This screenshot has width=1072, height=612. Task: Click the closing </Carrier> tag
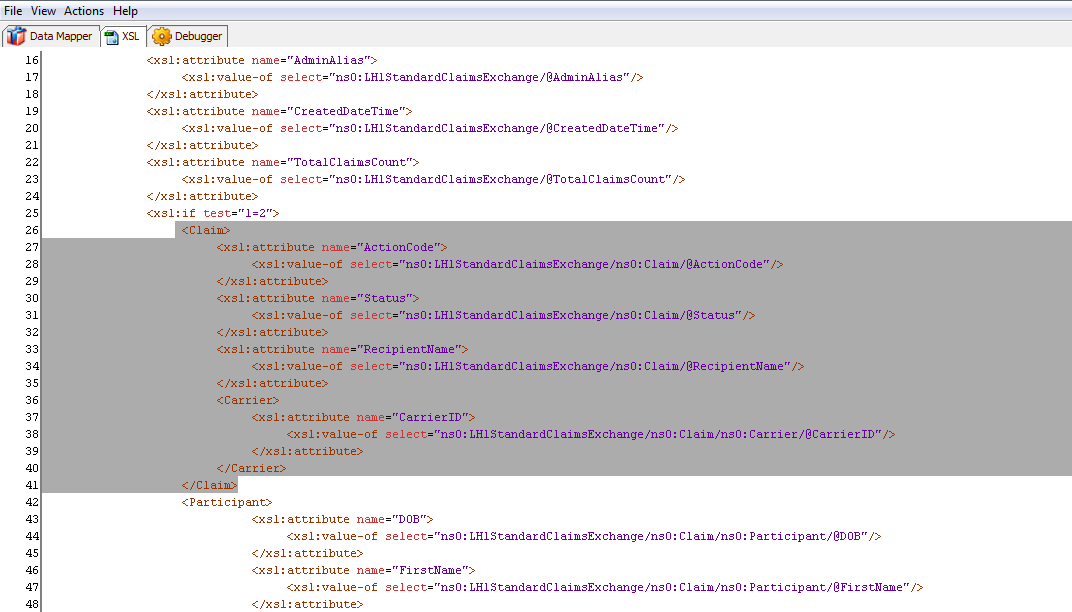coord(252,468)
